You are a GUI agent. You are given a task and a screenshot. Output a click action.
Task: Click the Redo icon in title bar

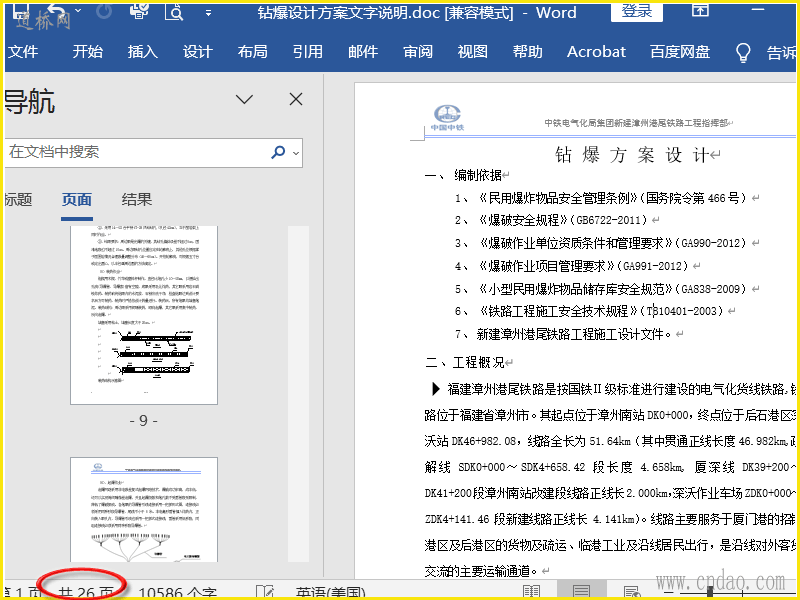tap(104, 11)
